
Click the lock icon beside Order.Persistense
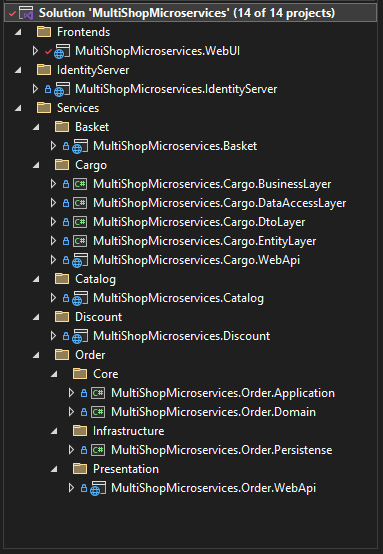tap(84, 450)
